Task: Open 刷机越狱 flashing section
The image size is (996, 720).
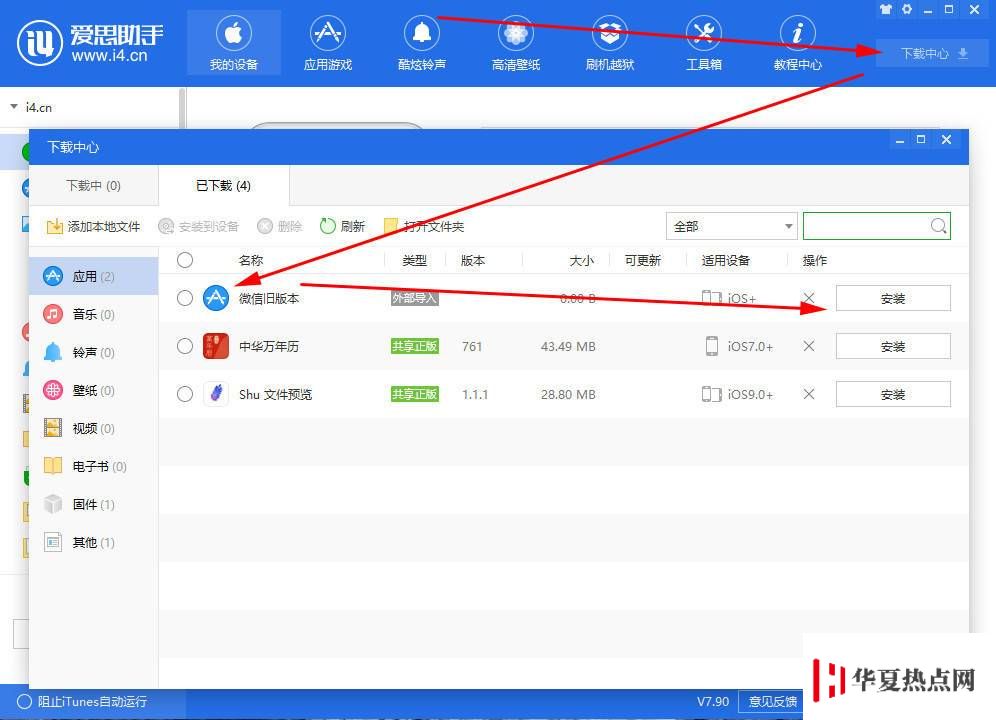Action: tap(610, 43)
